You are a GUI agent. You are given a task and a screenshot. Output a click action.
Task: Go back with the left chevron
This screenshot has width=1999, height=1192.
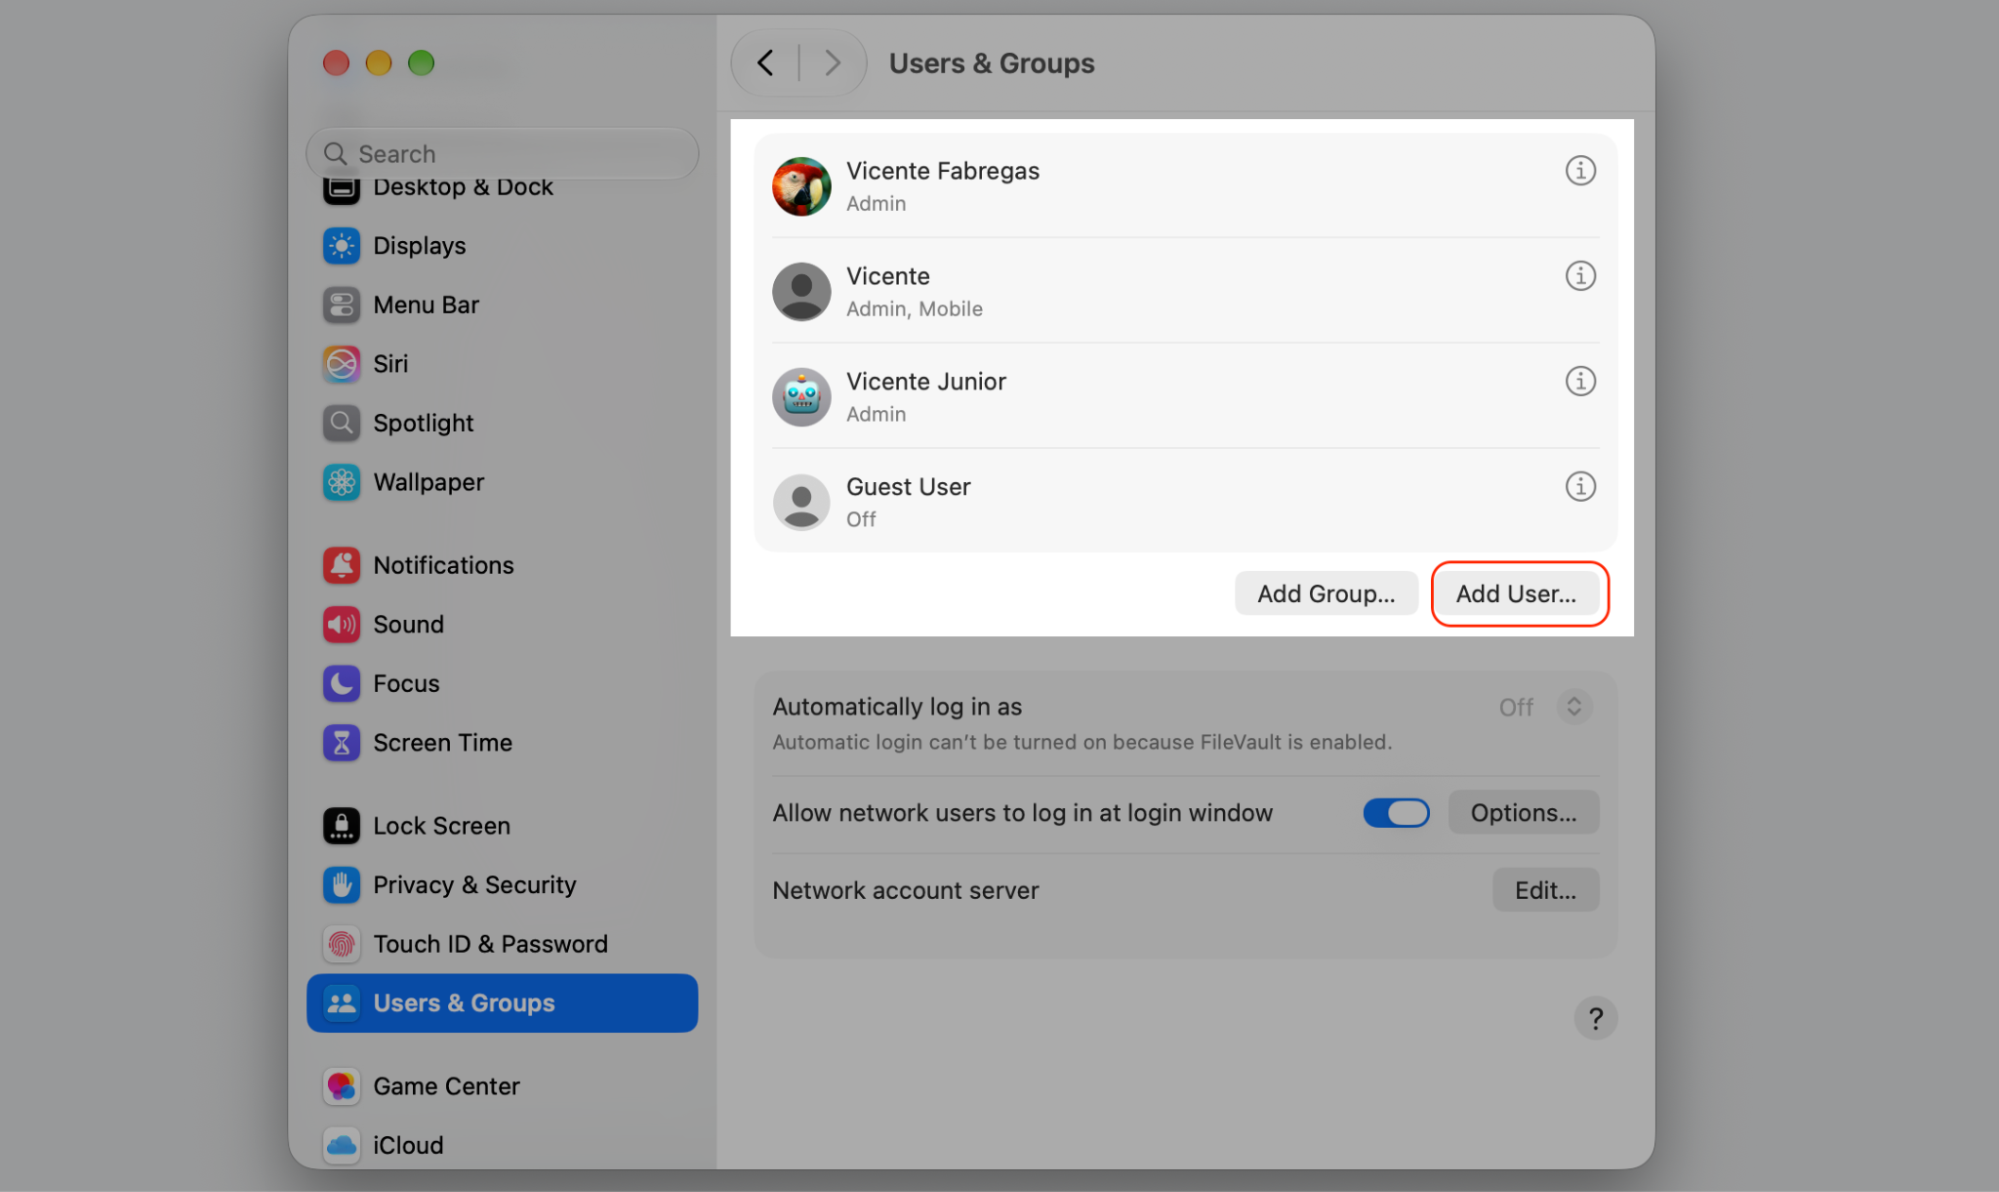[766, 63]
